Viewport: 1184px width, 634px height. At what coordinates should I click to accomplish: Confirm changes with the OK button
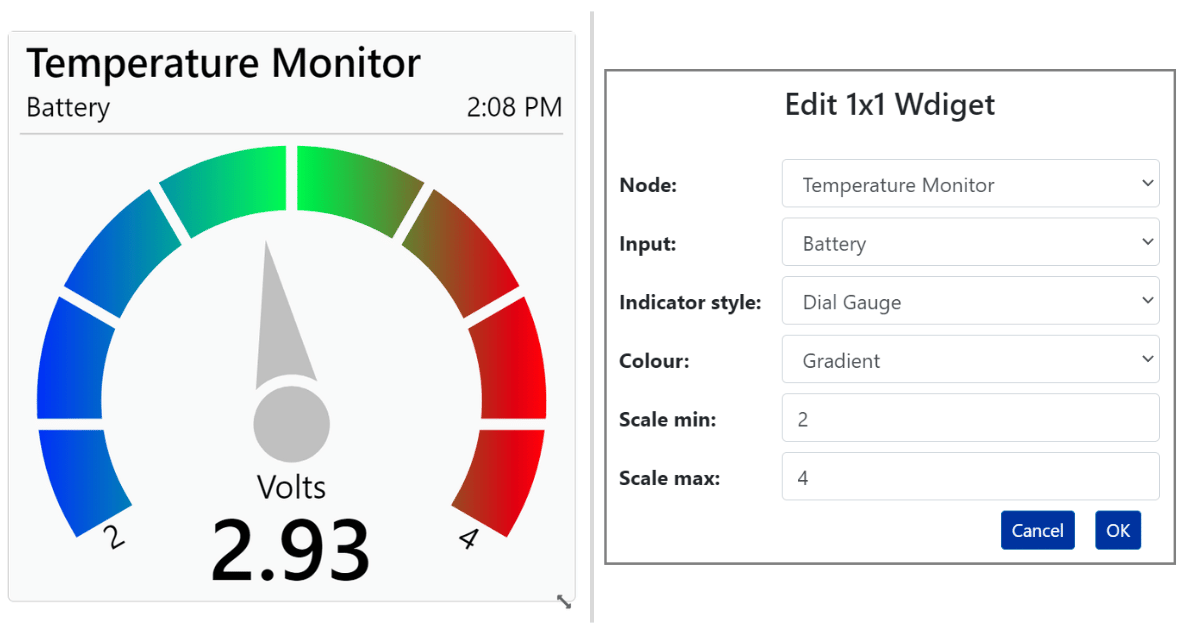(1118, 531)
